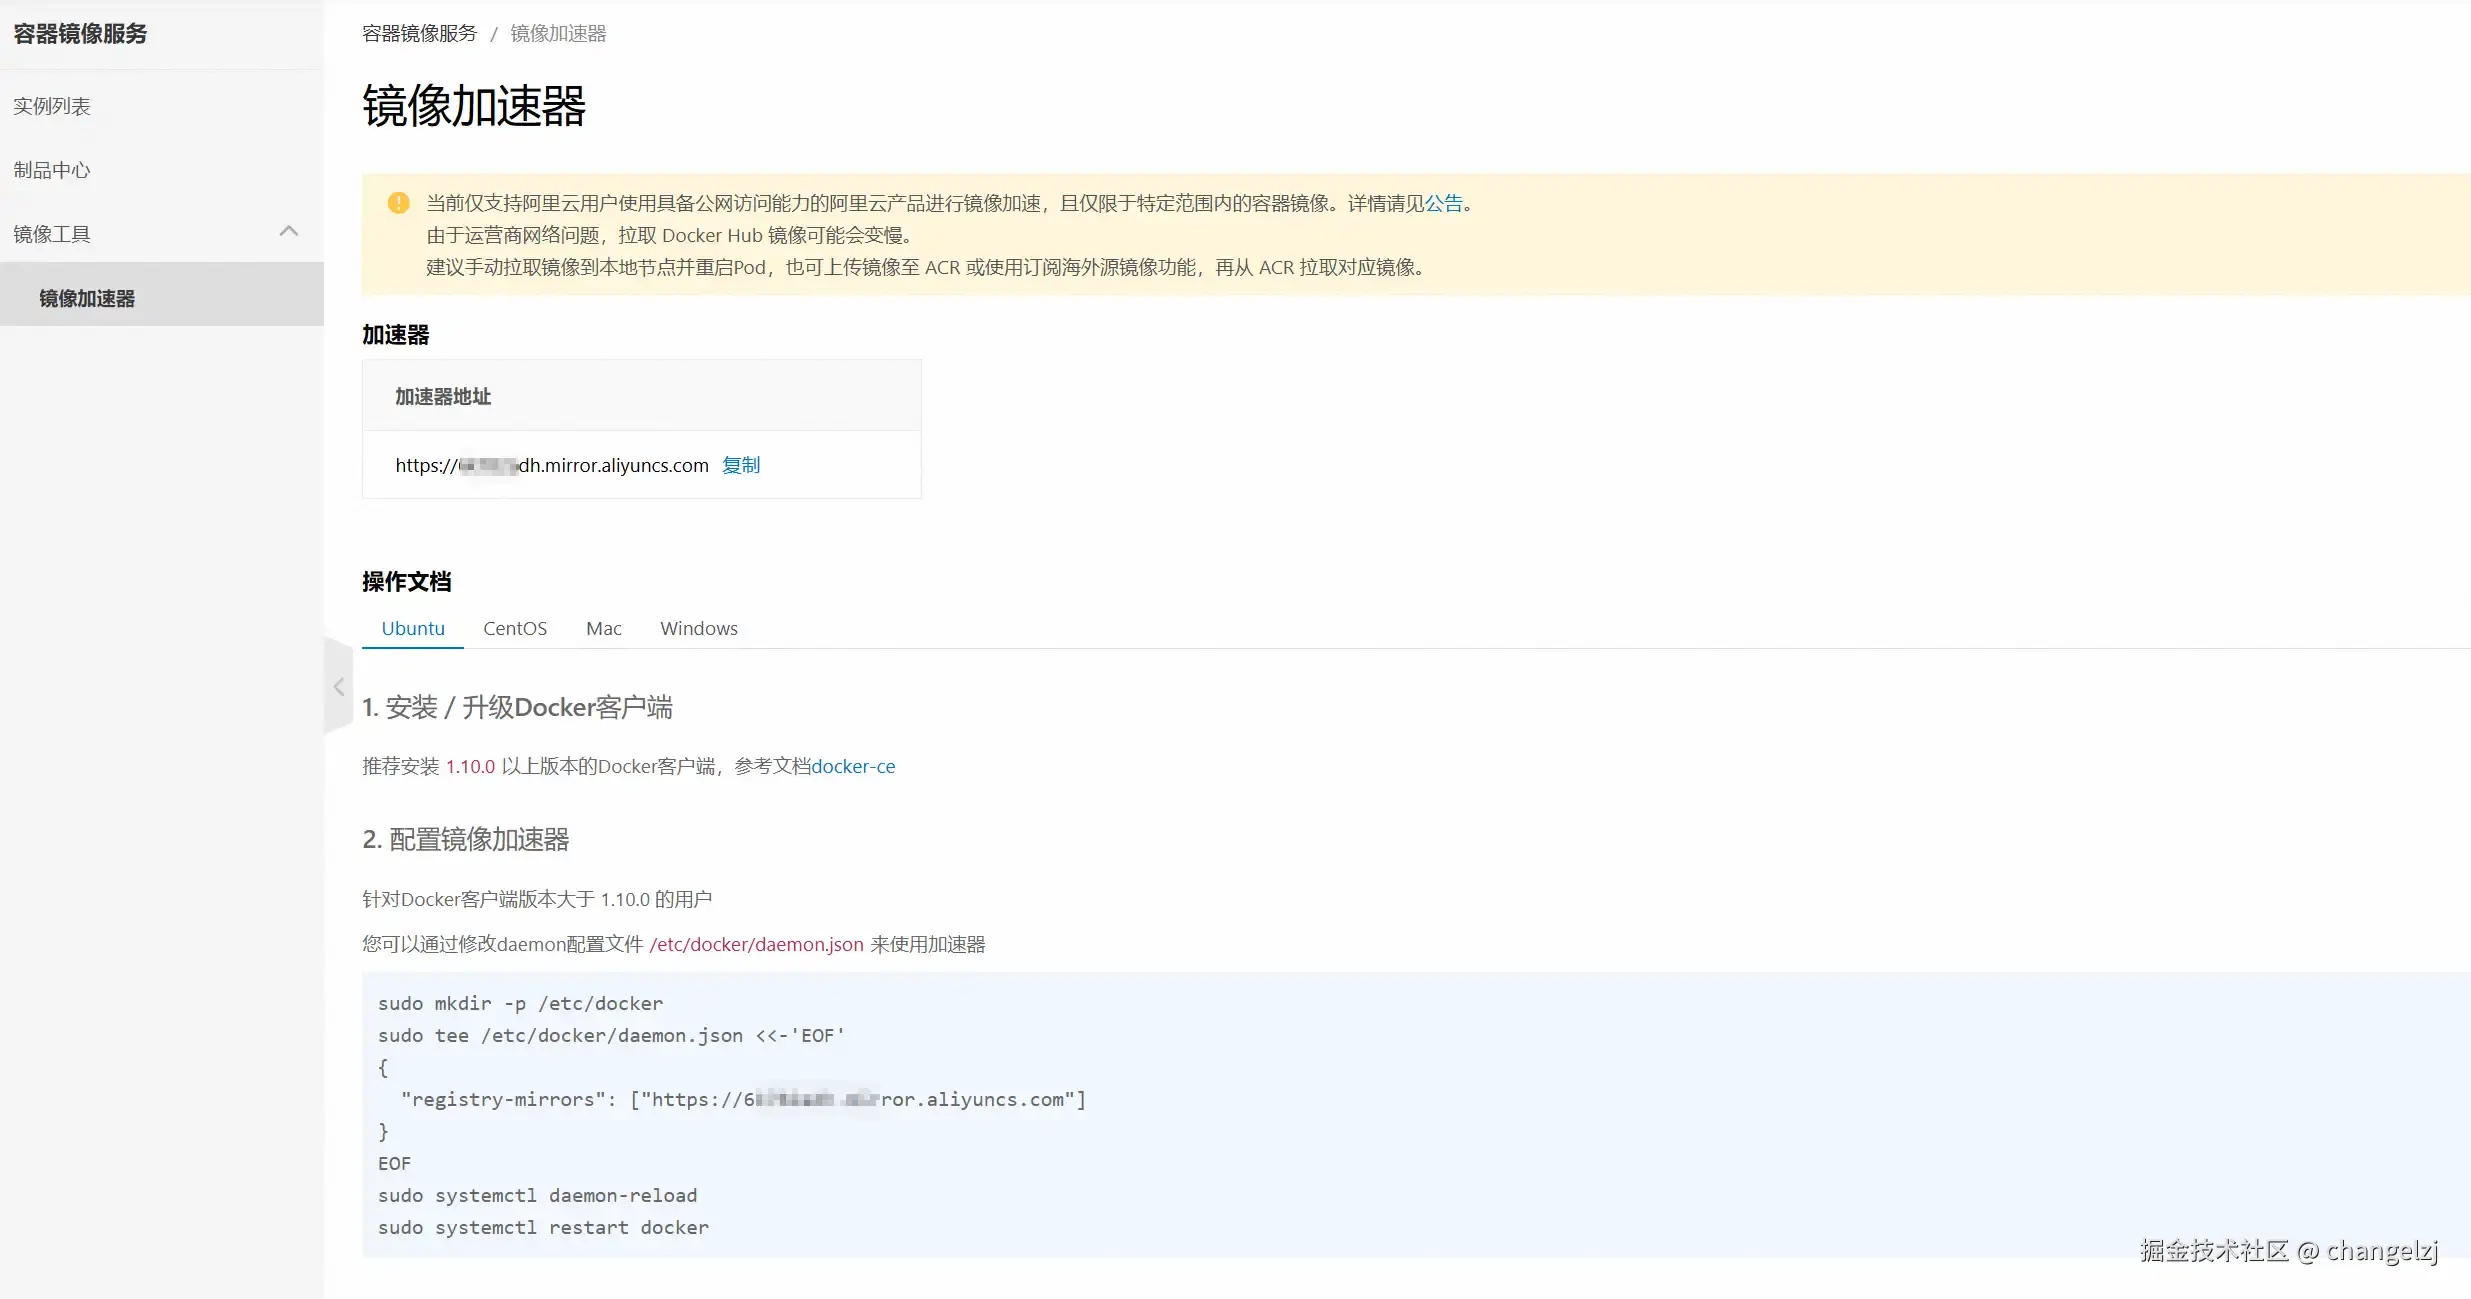Screen dimensions: 2471x1299
Task: Switch to the Ubuntu tab
Action: (412, 628)
